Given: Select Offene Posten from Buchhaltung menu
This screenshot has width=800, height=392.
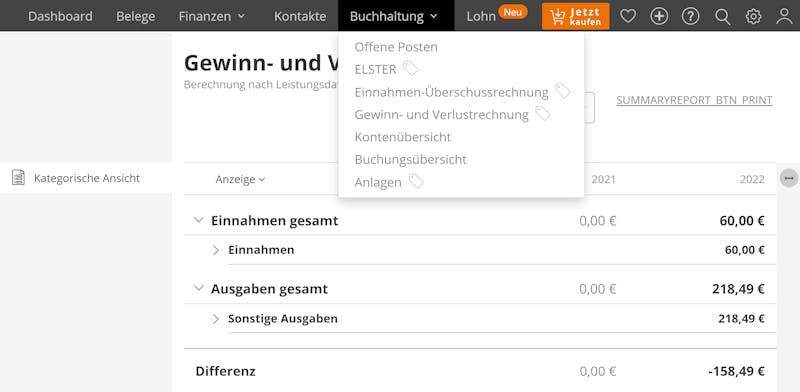Looking at the screenshot, I should 396,47.
